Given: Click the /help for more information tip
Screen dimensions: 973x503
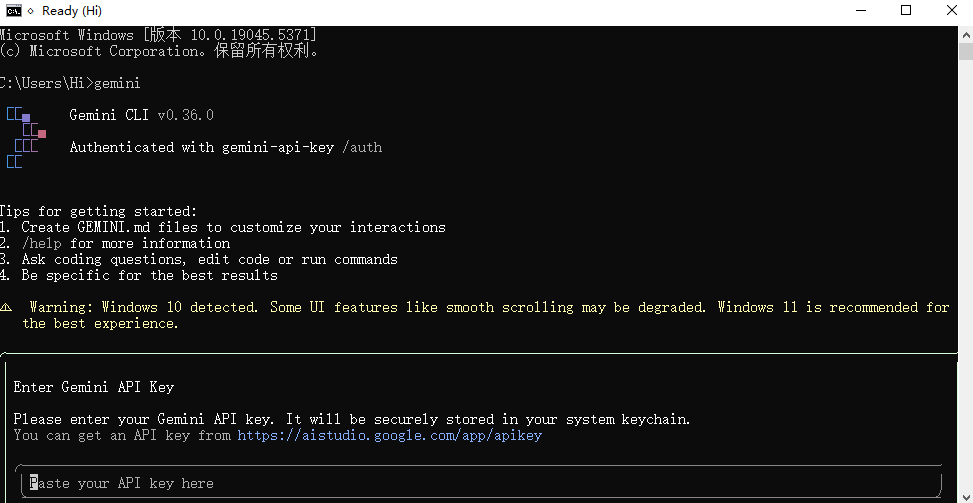Looking at the screenshot, I should (115, 243).
